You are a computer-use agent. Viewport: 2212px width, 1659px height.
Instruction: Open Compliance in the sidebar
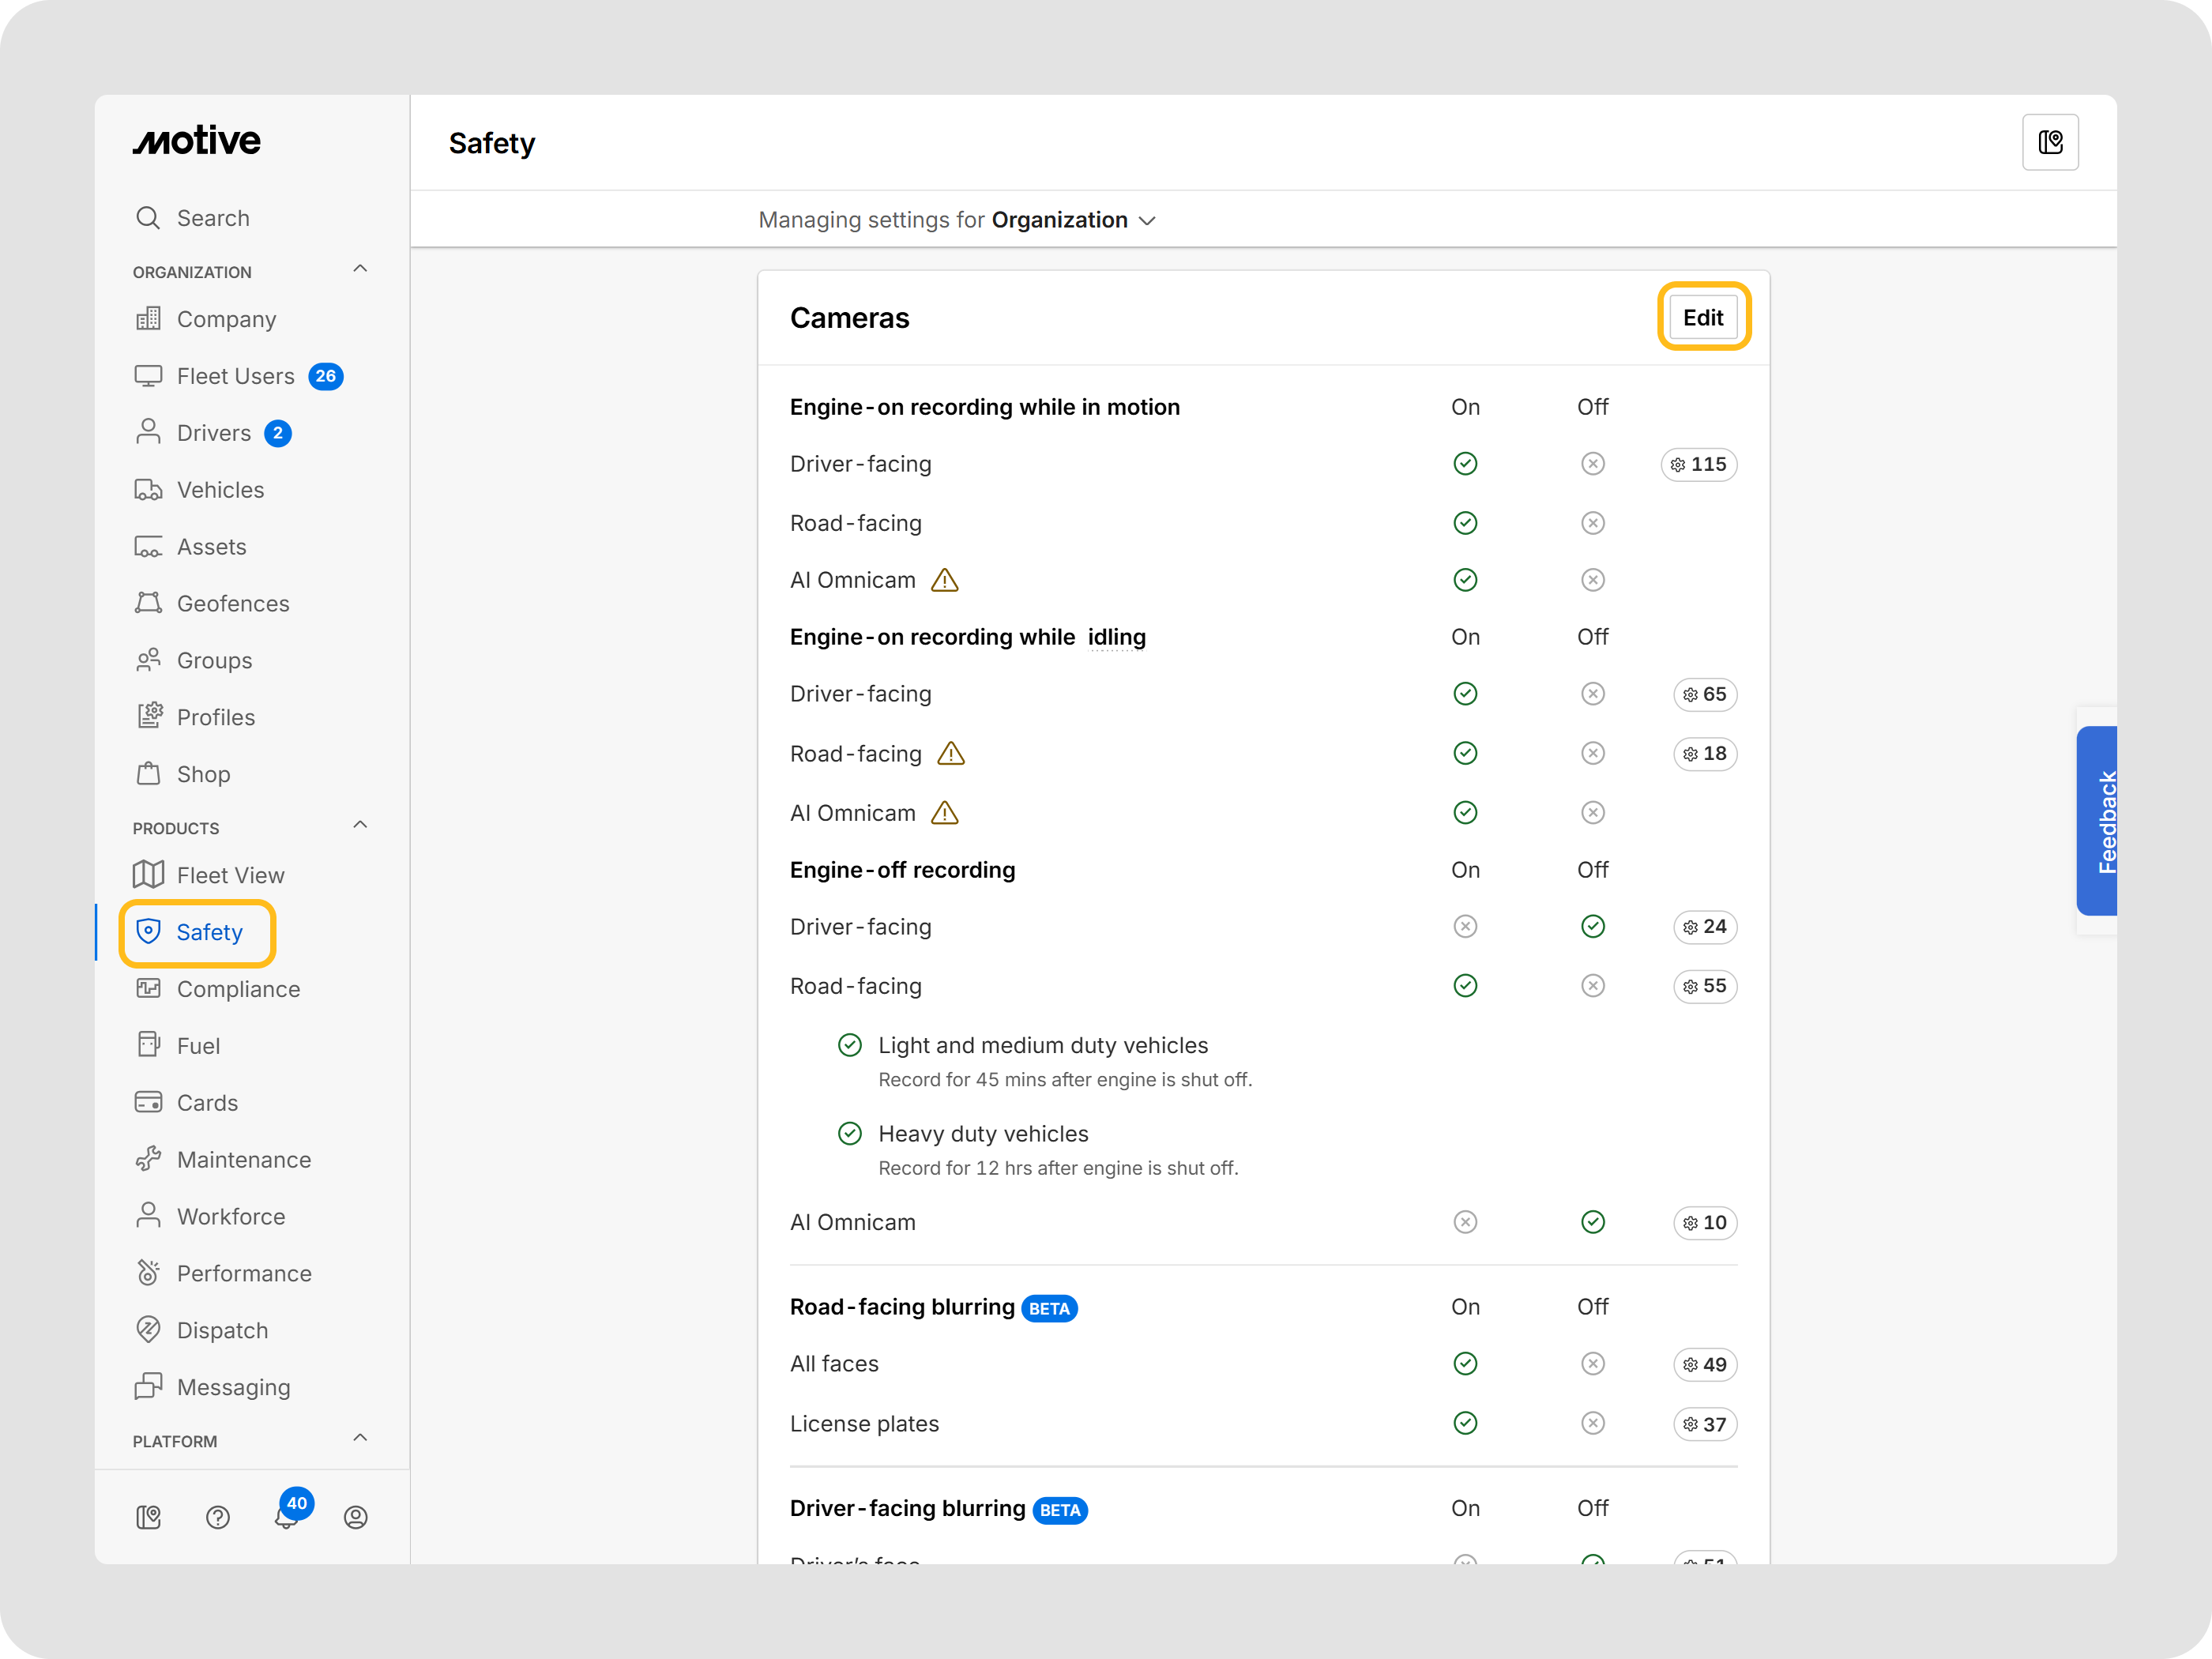(x=218, y=989)
